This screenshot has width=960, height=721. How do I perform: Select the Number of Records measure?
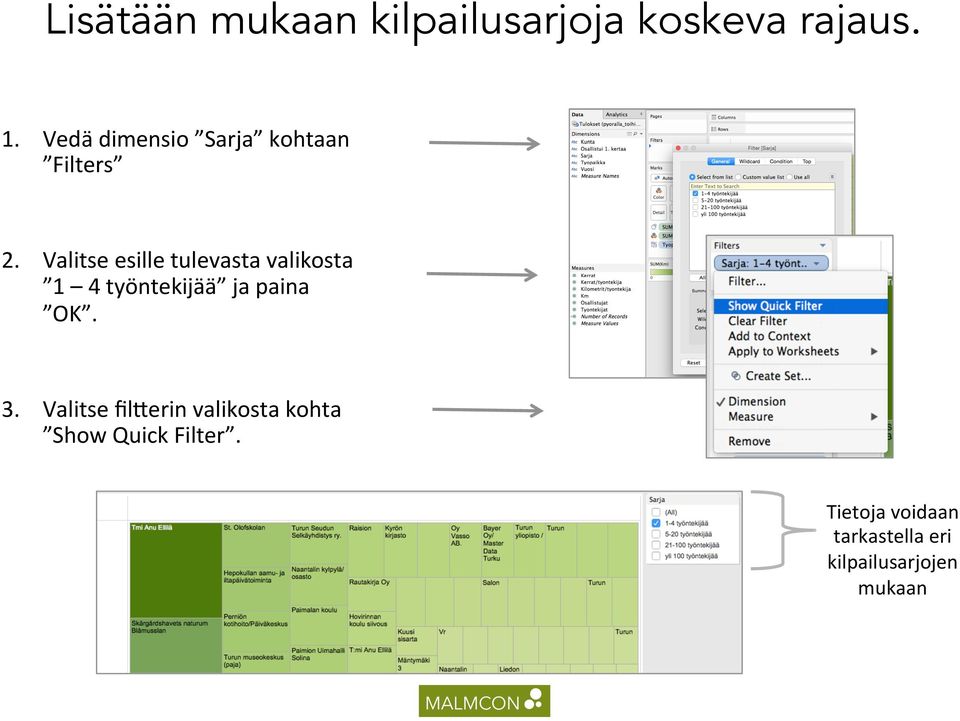(x=603, y=316)
